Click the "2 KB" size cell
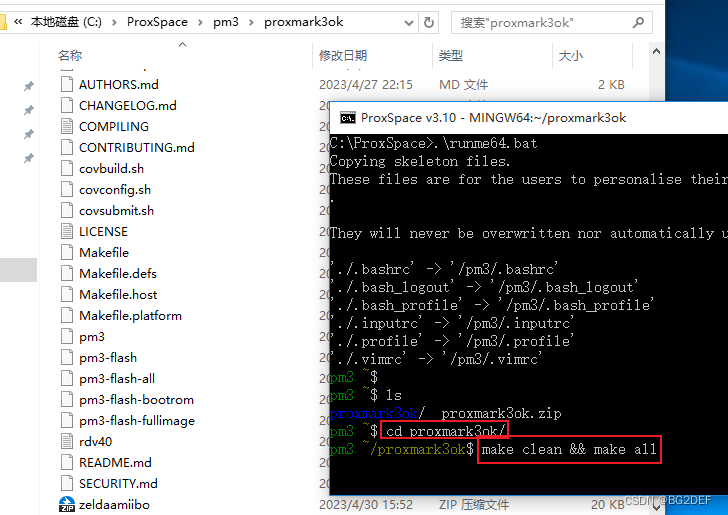Viewport: 728px width, 515px height. click(x=611, y=85)
